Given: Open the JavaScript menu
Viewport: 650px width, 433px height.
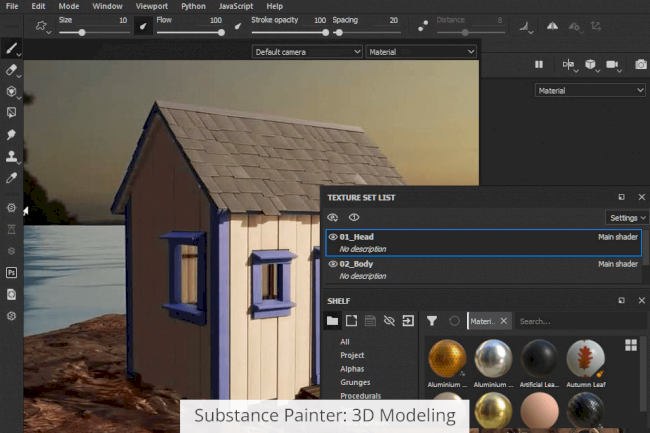Looking at the screenshot, I should tap(236, 6).
